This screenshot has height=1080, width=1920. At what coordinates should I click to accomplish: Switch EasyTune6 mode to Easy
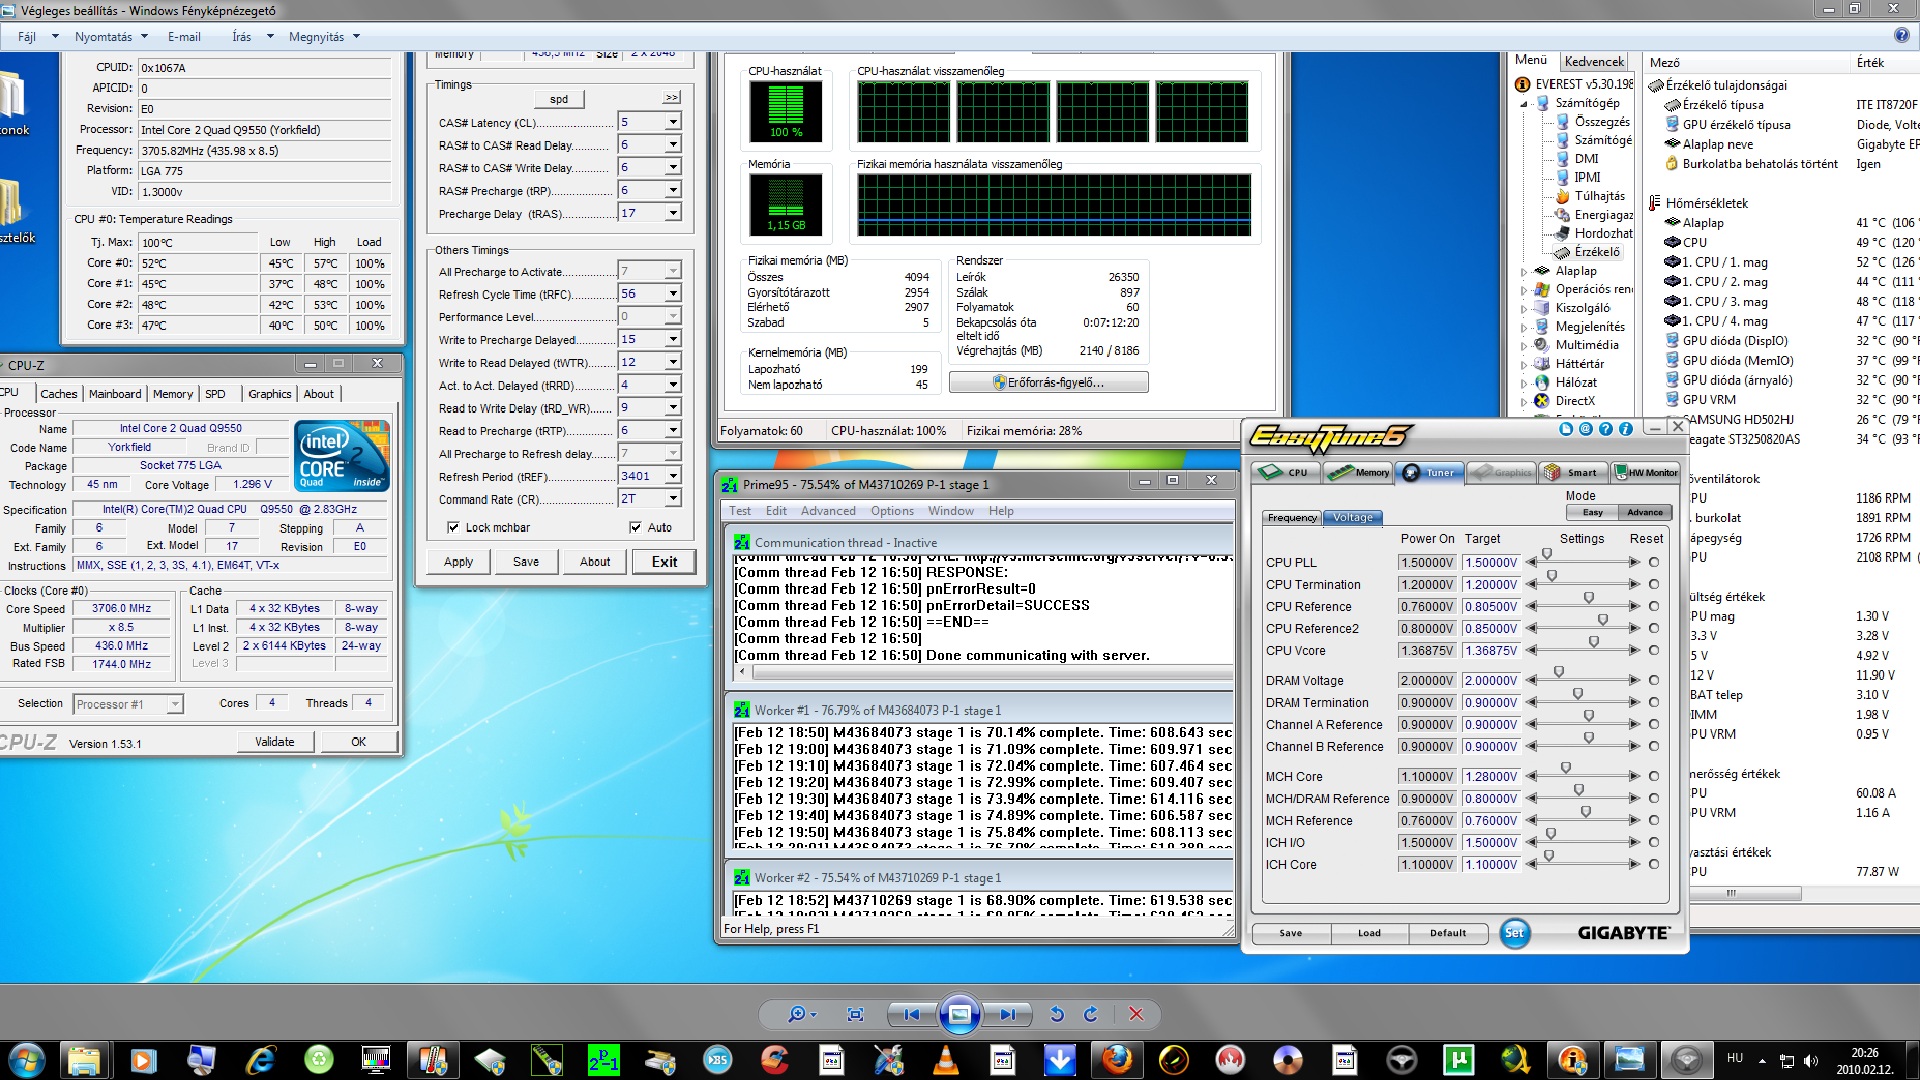point(1592,513)
